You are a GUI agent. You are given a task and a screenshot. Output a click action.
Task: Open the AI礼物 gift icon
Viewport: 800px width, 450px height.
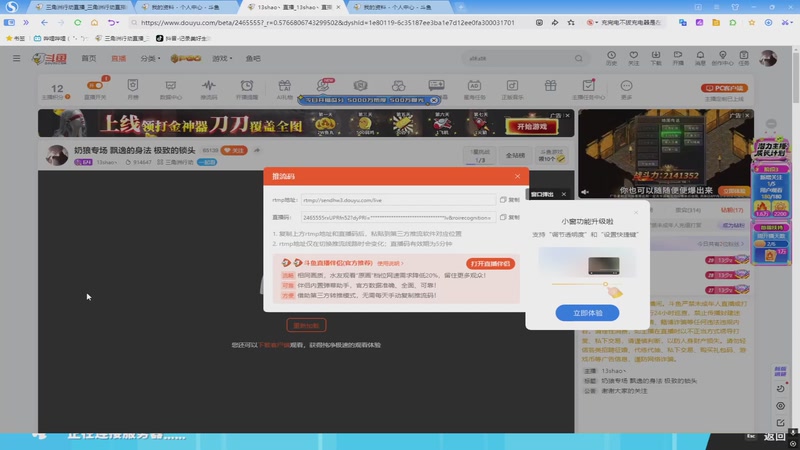click(x=285, y=89)
